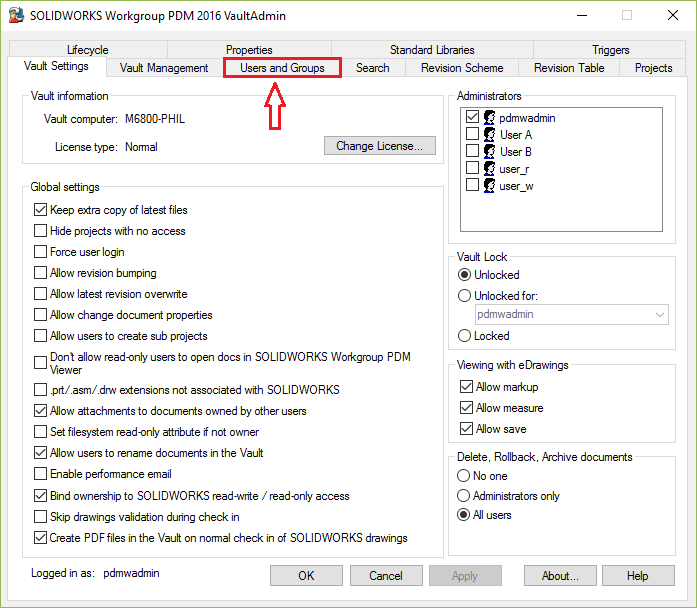
Task: Uncheck Allow measure for eDrawings
Action: 466,408
